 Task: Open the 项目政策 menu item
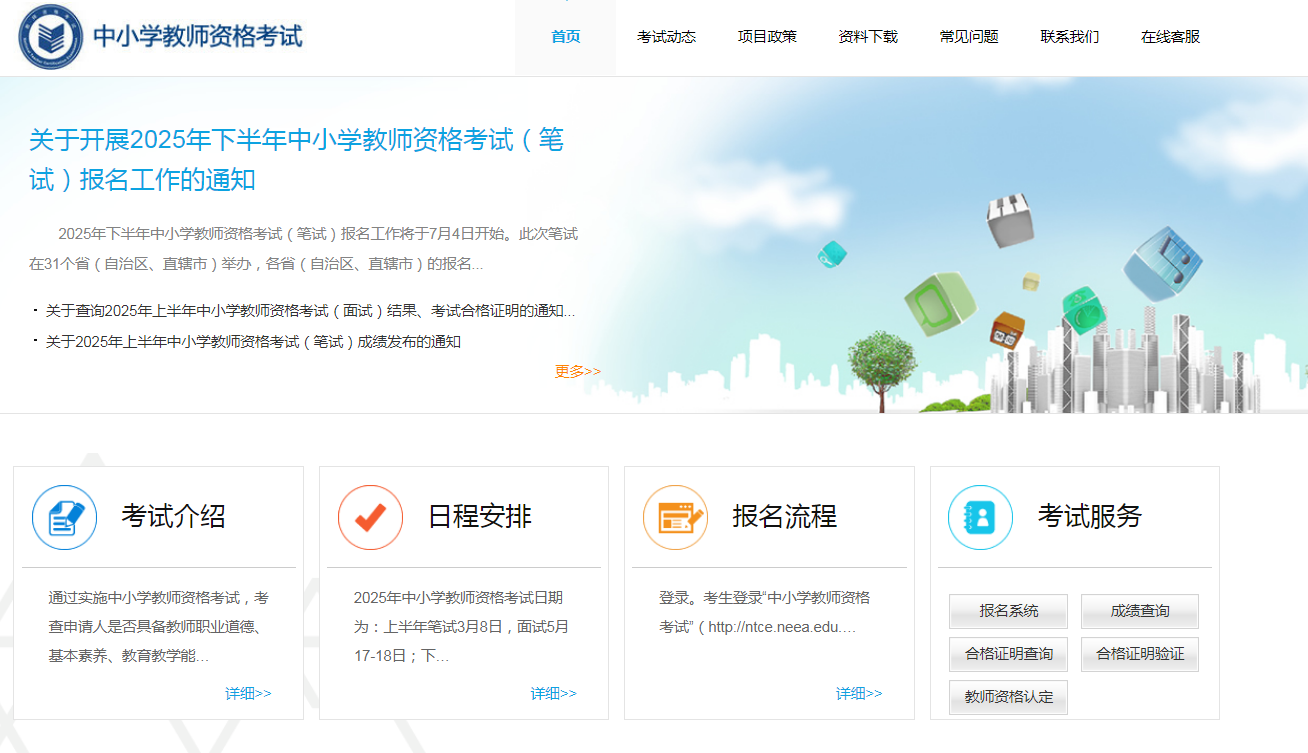(767, 37)
